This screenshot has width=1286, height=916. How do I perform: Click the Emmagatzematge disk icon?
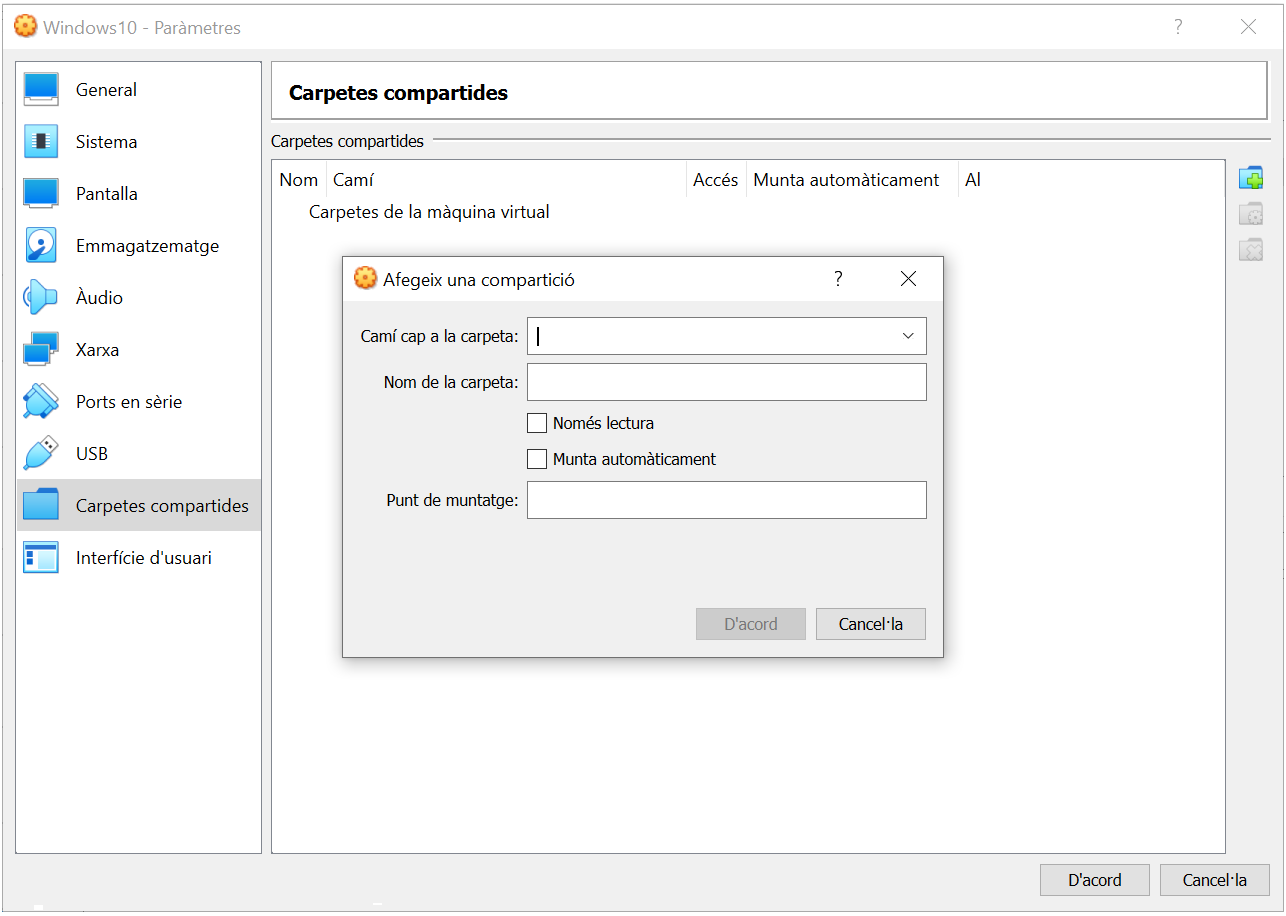[41, 246]
